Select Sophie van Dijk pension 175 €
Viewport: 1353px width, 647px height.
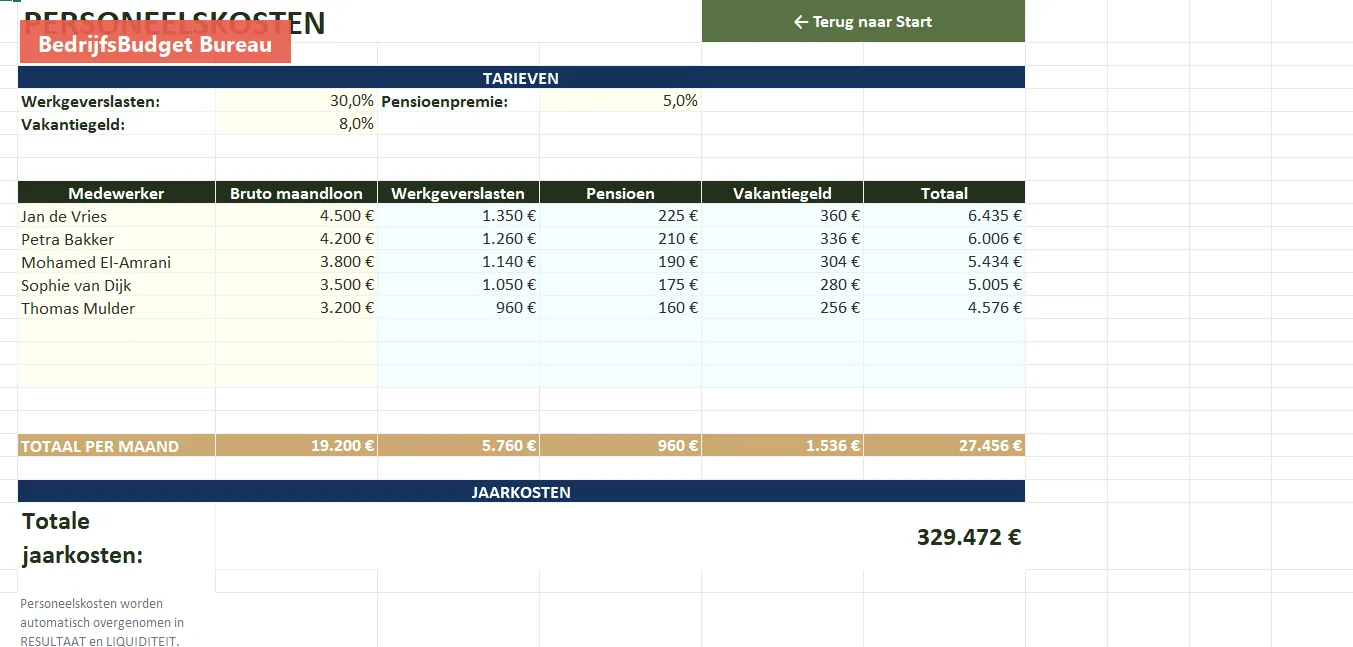click(621, 285)
